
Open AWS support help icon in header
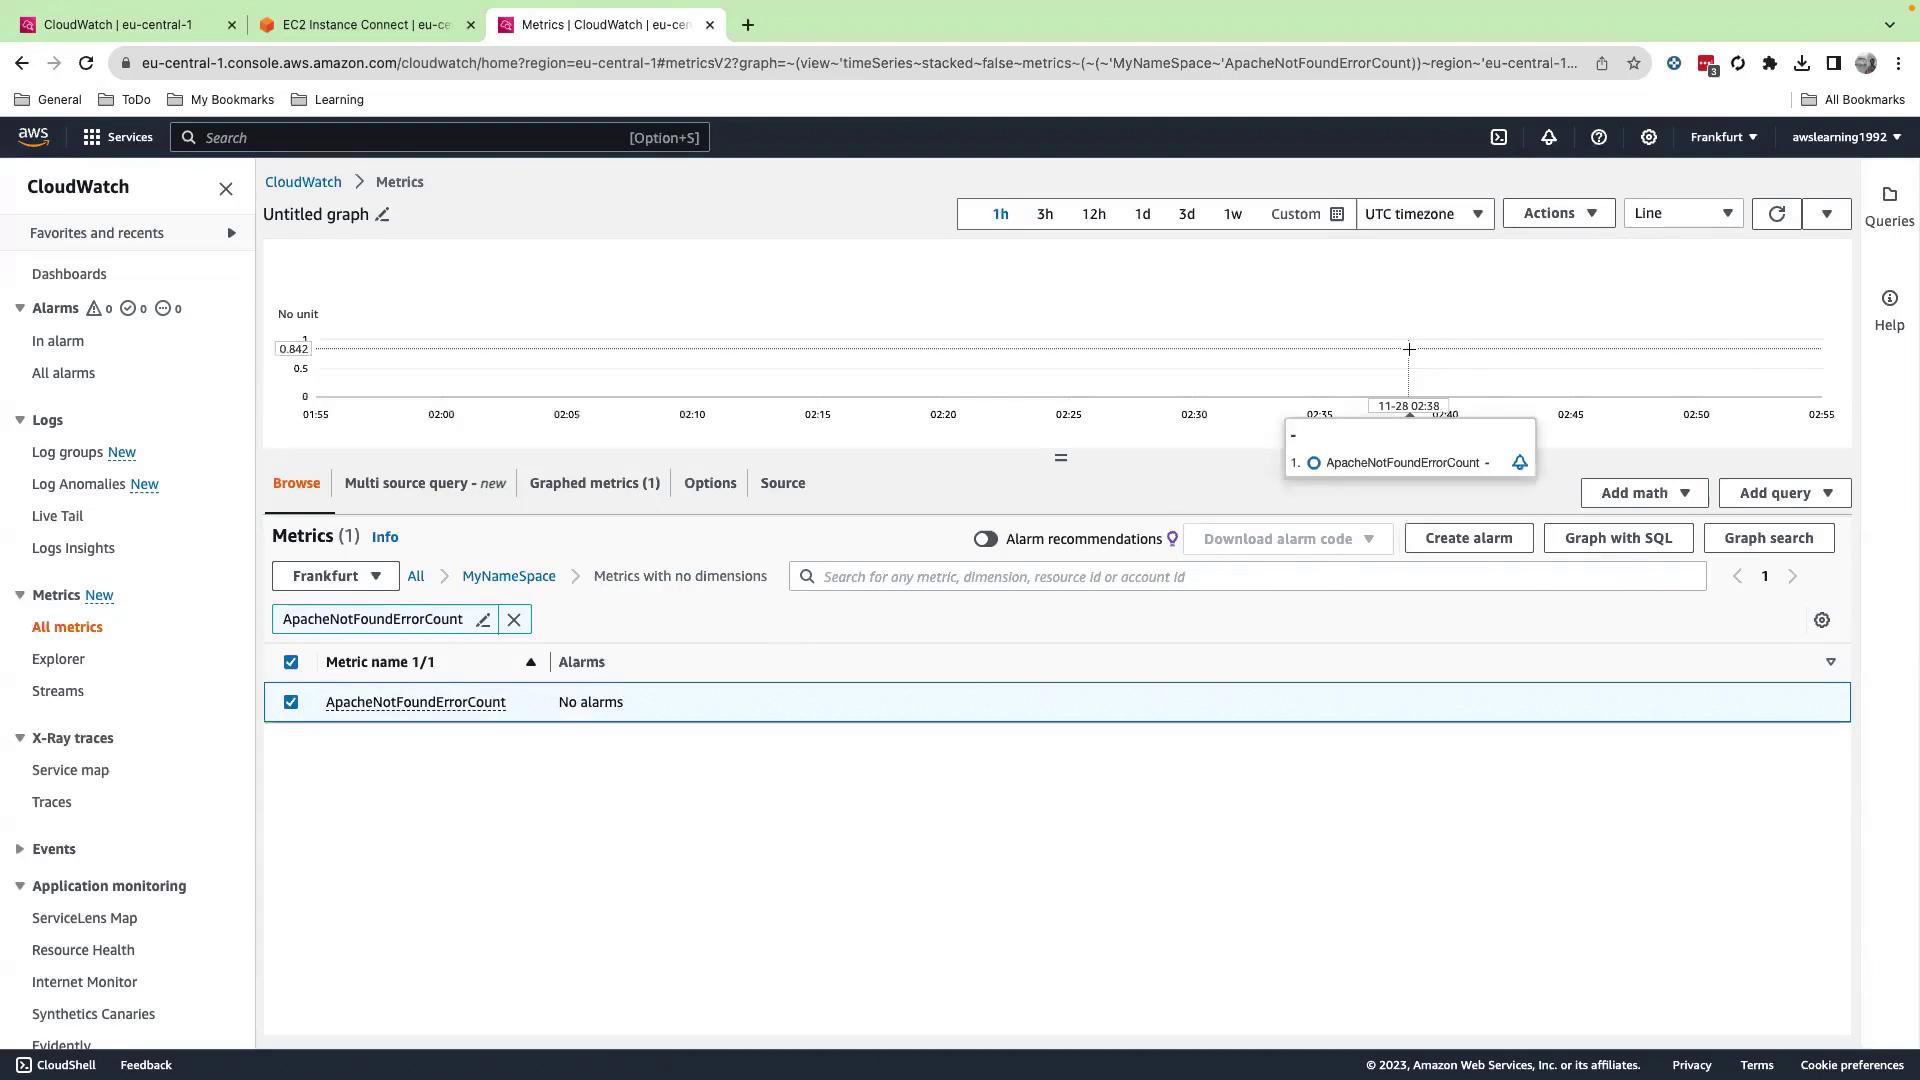pos(1598,137)
